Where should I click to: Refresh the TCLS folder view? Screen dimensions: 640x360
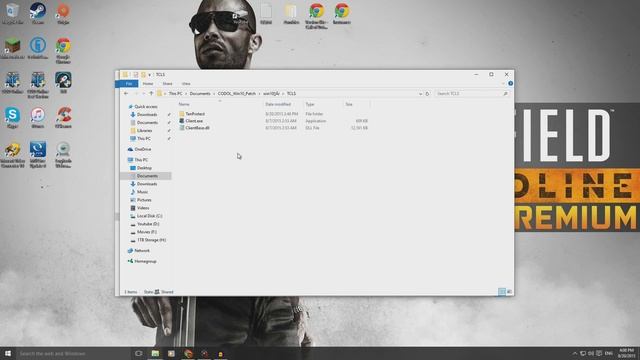427,93
